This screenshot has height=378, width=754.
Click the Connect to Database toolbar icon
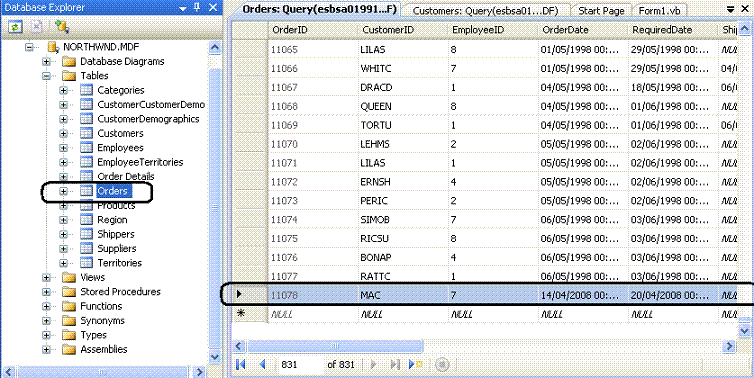point(61,26)
